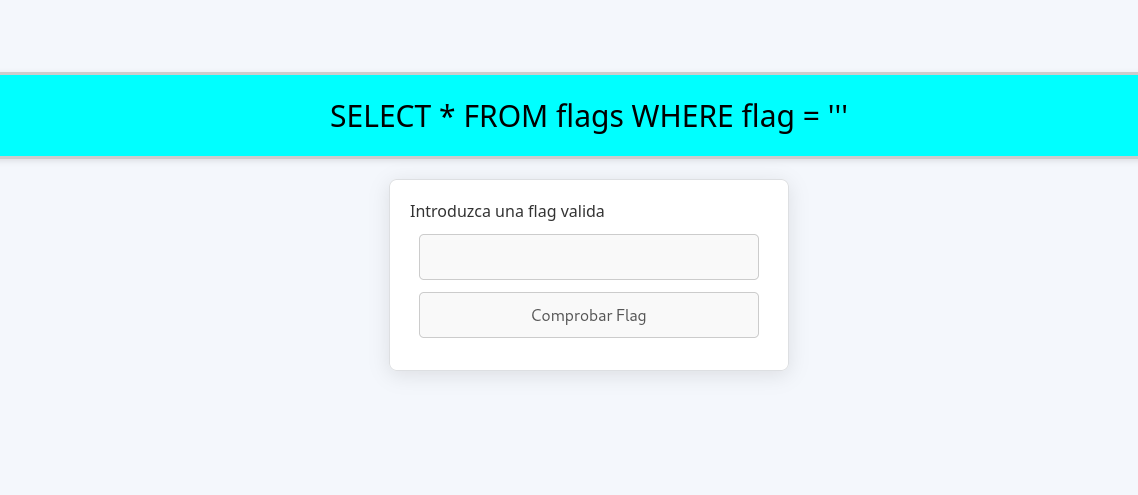
Task: Click the Comprobar Flag button
Action: tap(589, 315)
